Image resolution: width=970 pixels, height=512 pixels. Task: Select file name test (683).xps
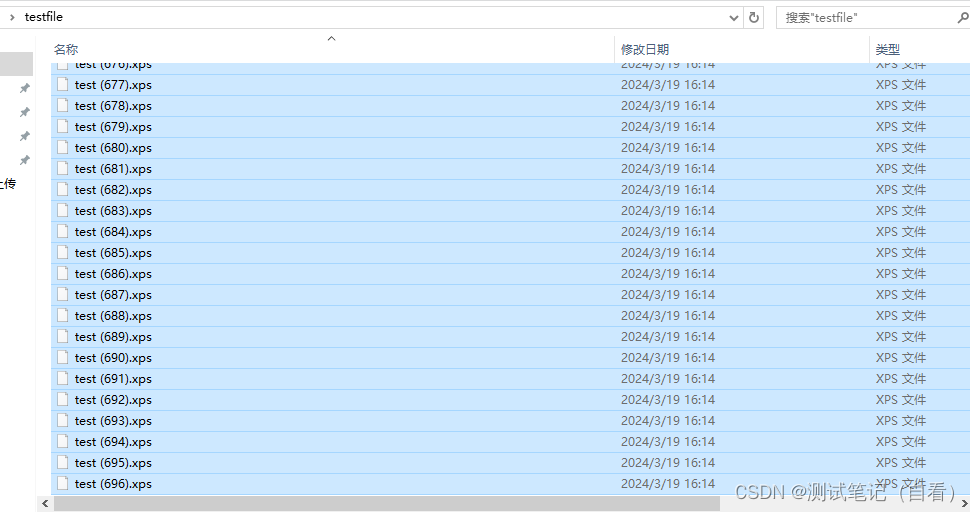click(113, 211)
